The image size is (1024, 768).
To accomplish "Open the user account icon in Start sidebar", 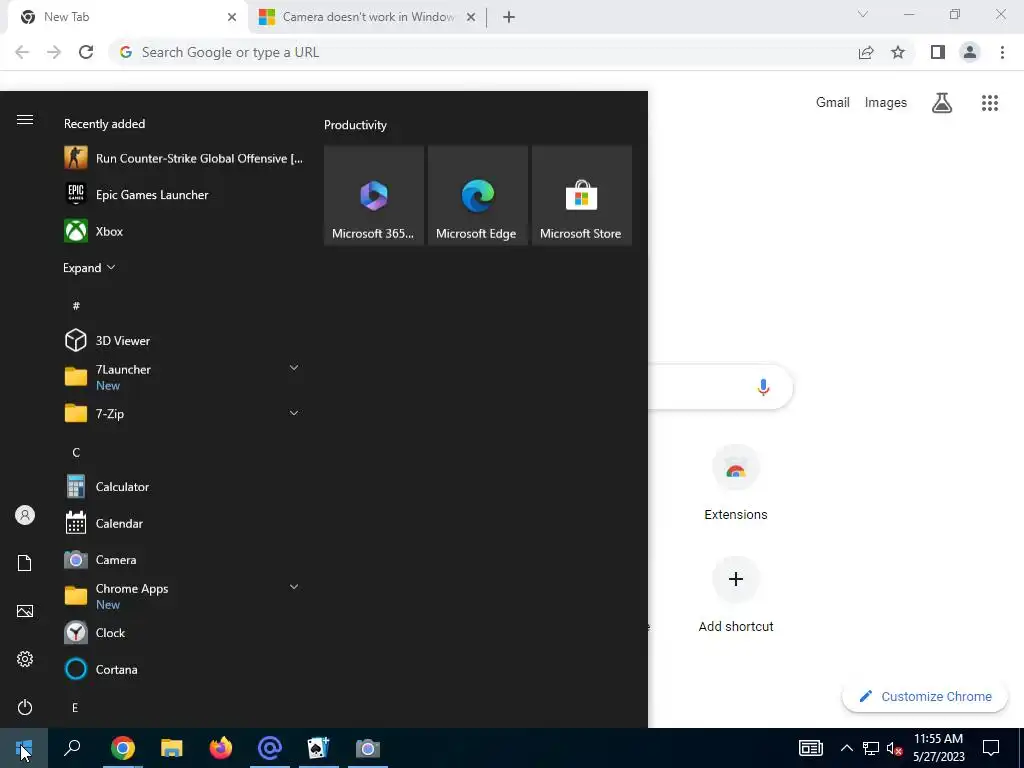I will [x=25, y=515].
